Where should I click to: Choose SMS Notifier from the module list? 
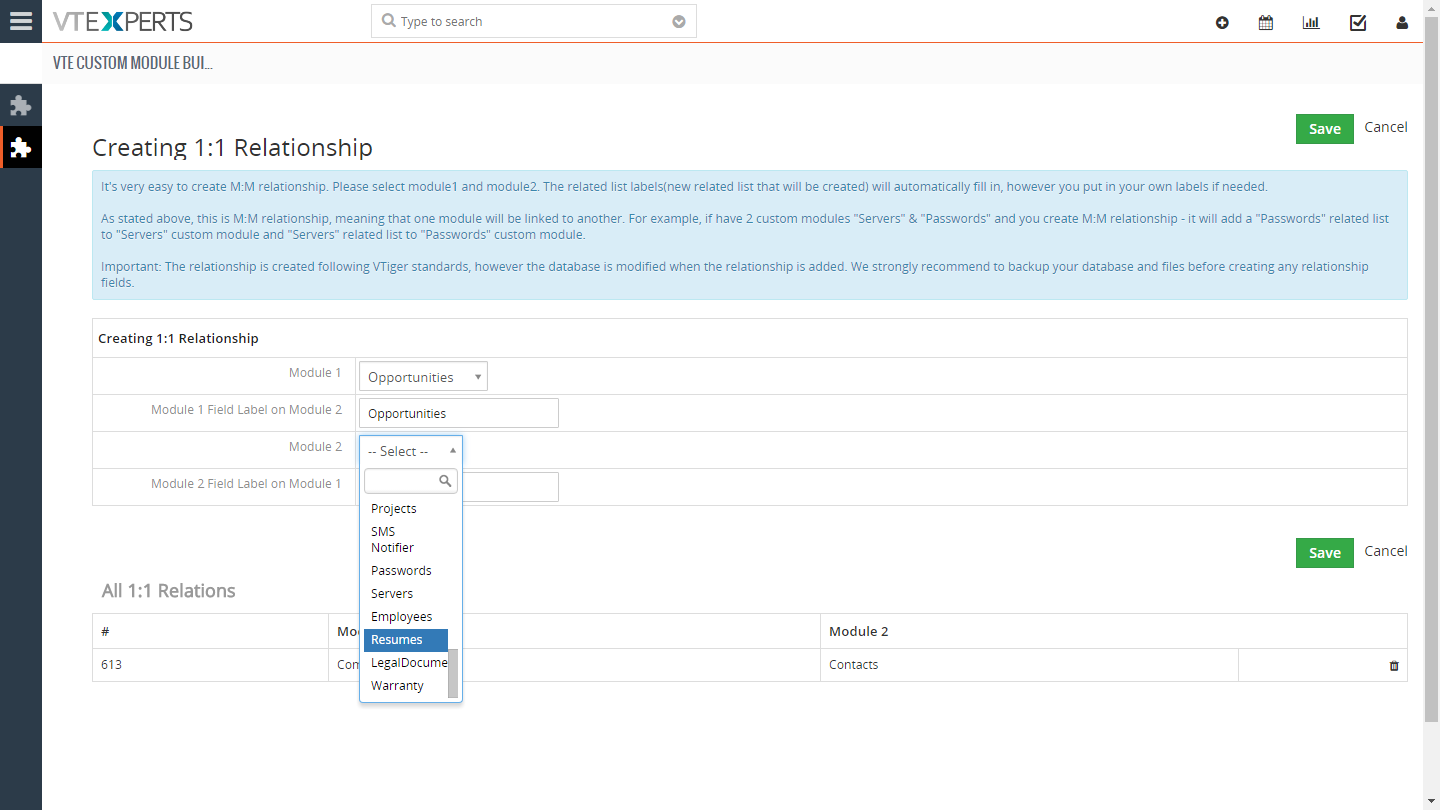pos(406,539)
